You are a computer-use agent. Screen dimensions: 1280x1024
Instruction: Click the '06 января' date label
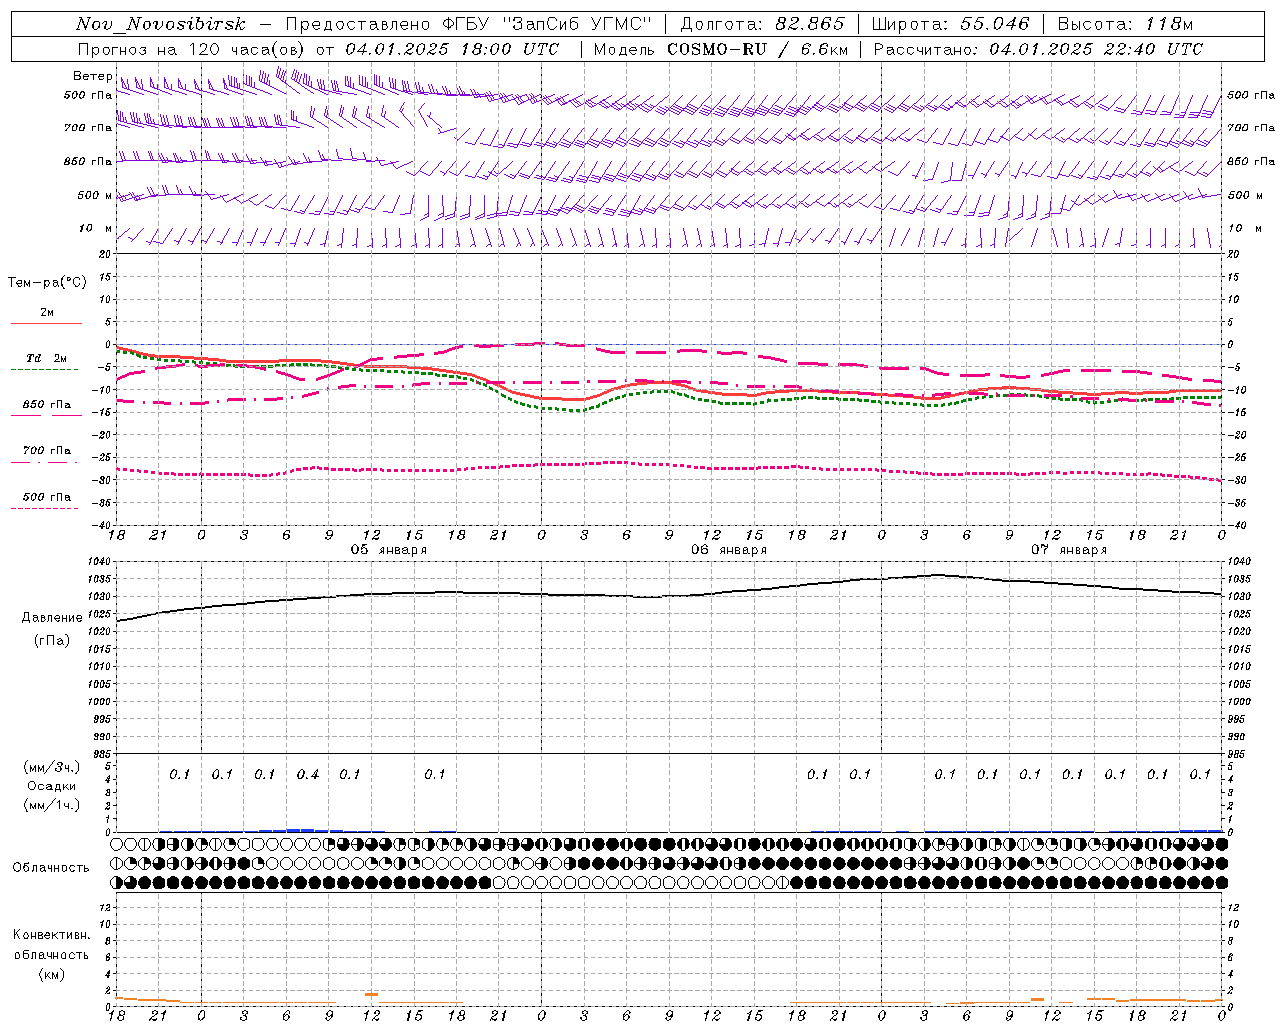729,550
